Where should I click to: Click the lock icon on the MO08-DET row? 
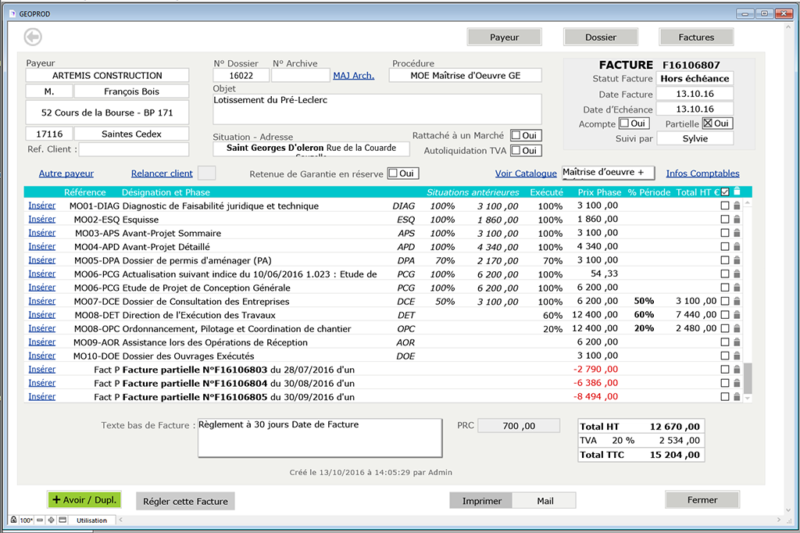tap(738, 315)
